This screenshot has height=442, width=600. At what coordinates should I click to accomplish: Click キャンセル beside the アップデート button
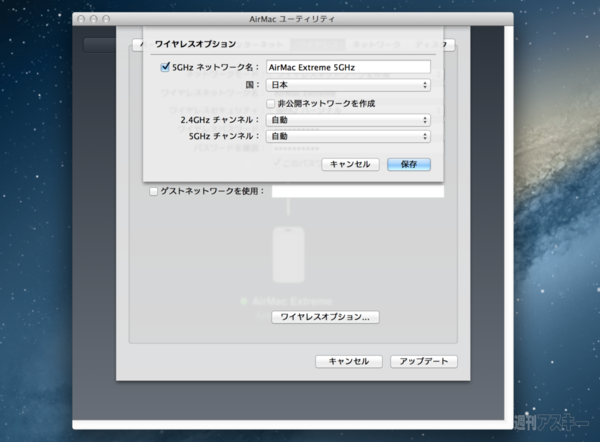(x=349, y=362)
